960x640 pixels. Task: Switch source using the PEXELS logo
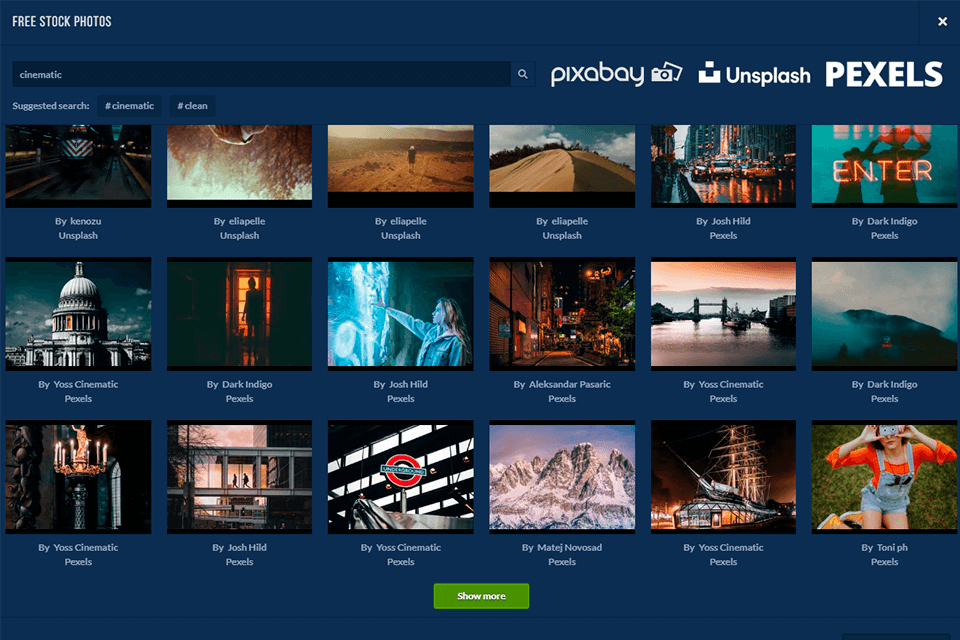[x=884, y=72]
